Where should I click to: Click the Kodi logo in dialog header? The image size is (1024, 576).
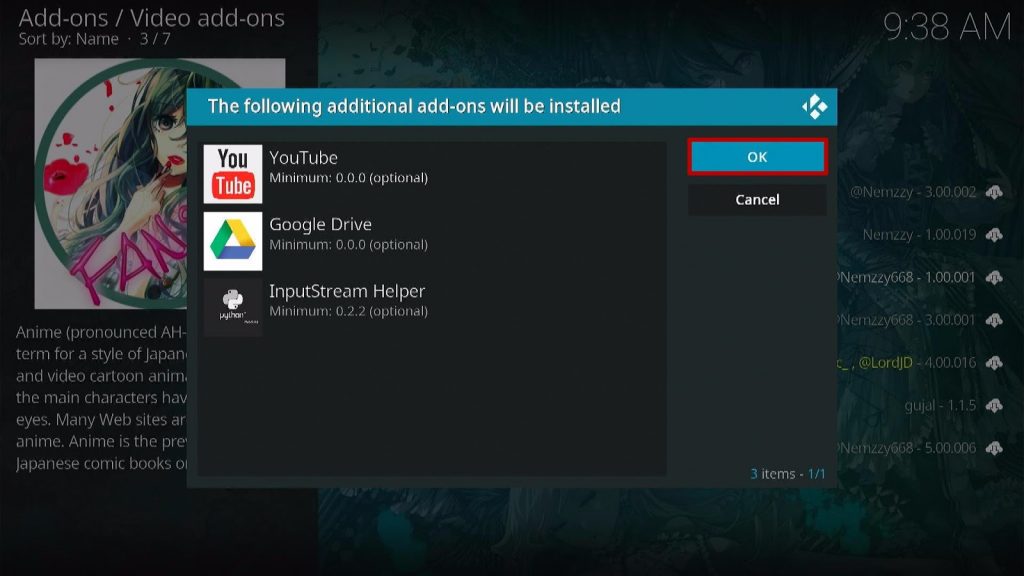tap(814, 106)
